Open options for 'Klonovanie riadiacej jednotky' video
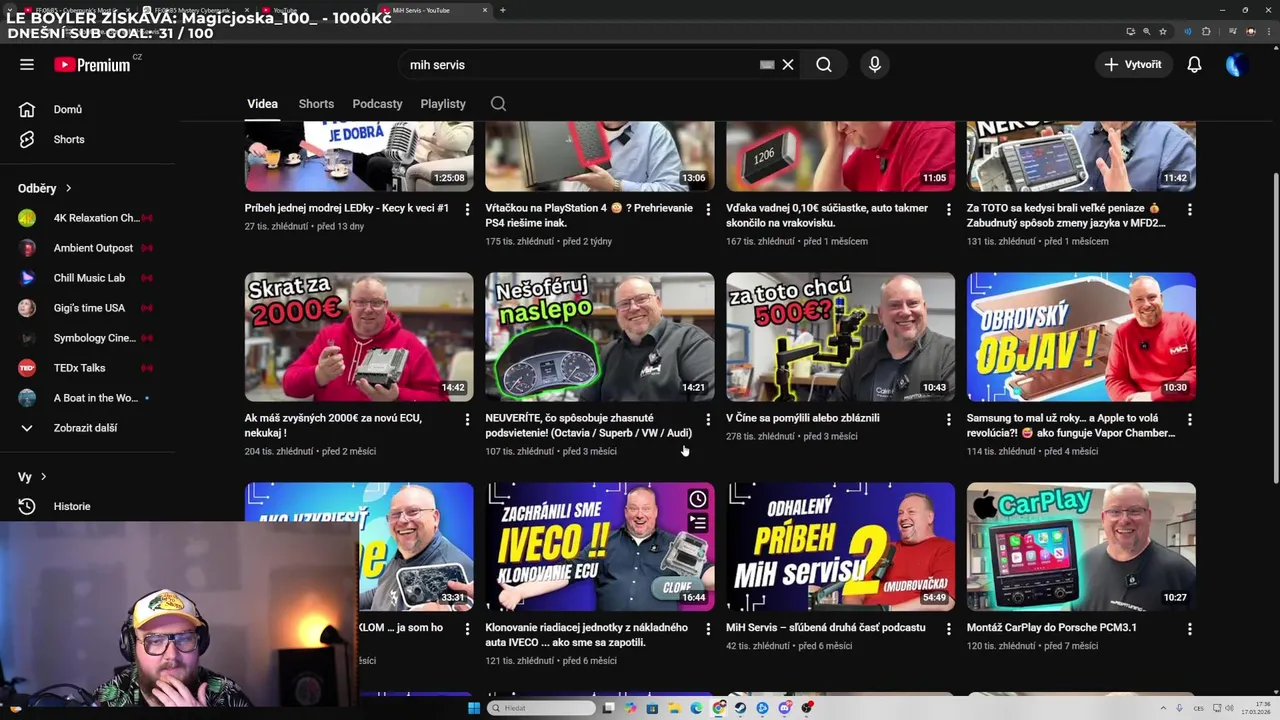The image size is (1280, 720). tap(708, 630)
